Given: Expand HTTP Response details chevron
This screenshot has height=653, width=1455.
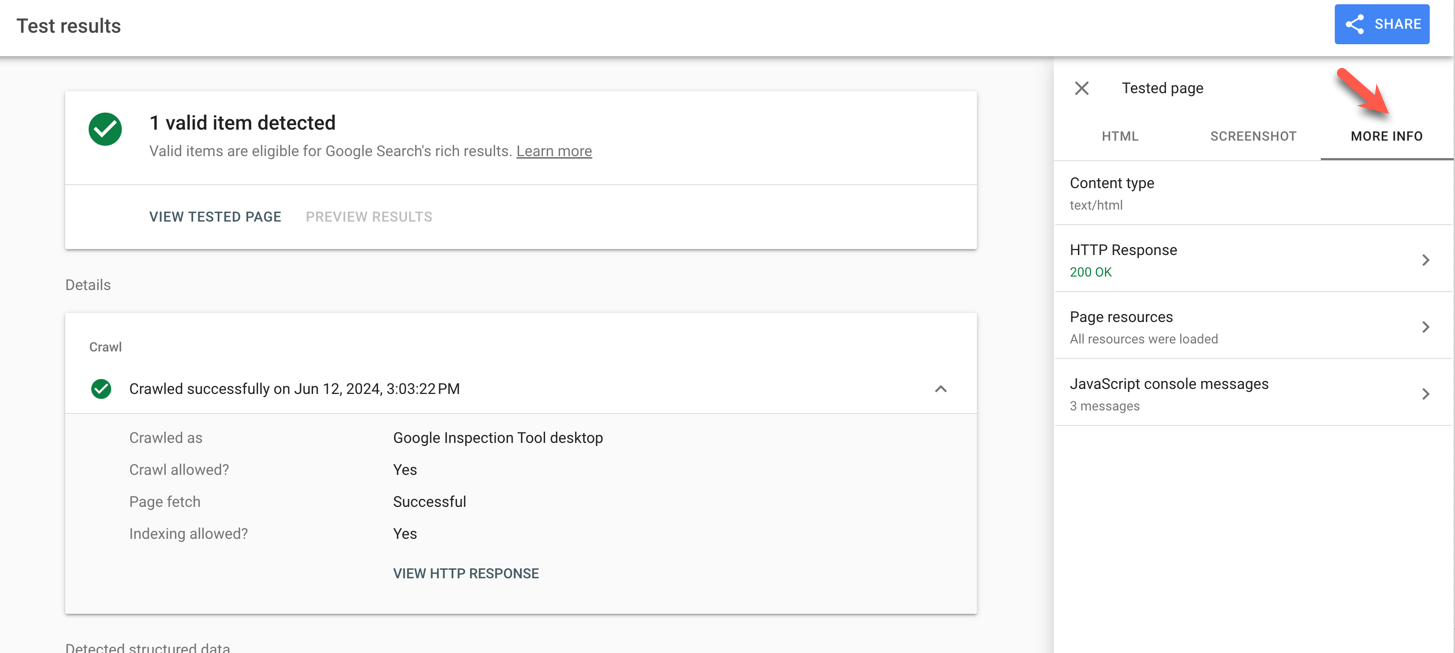Looking at the screenshot, I should pyautogui.click(x=1426, y=260).
